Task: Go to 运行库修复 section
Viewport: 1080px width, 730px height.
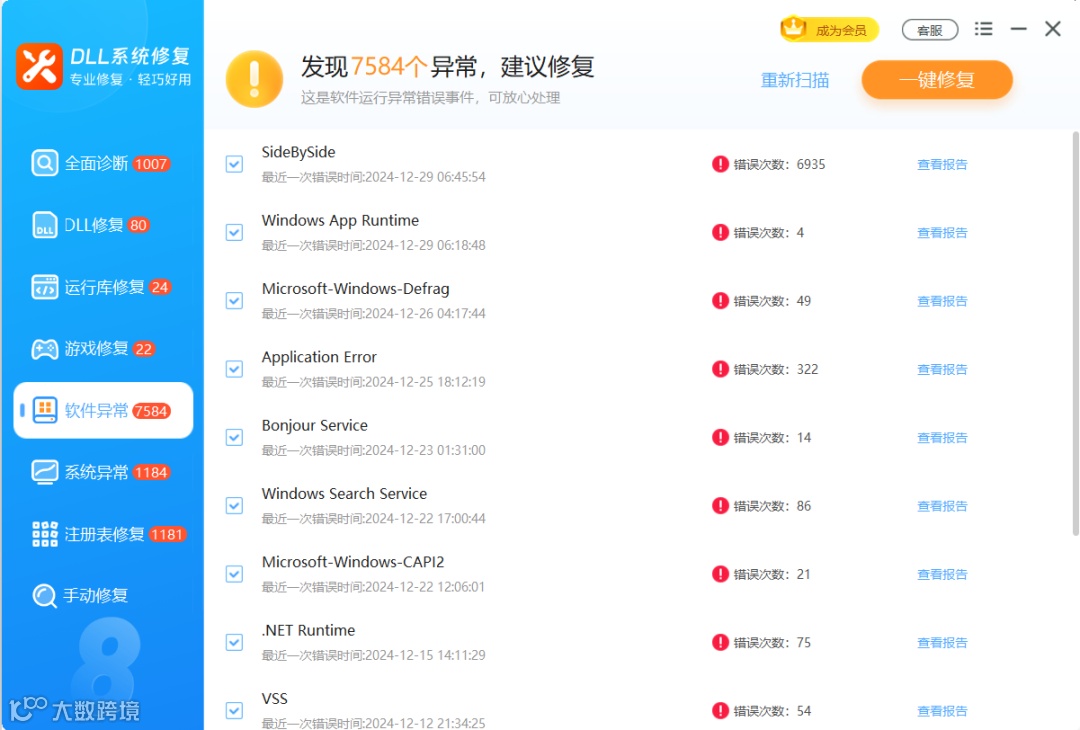Action: click(x=103, y=287)
